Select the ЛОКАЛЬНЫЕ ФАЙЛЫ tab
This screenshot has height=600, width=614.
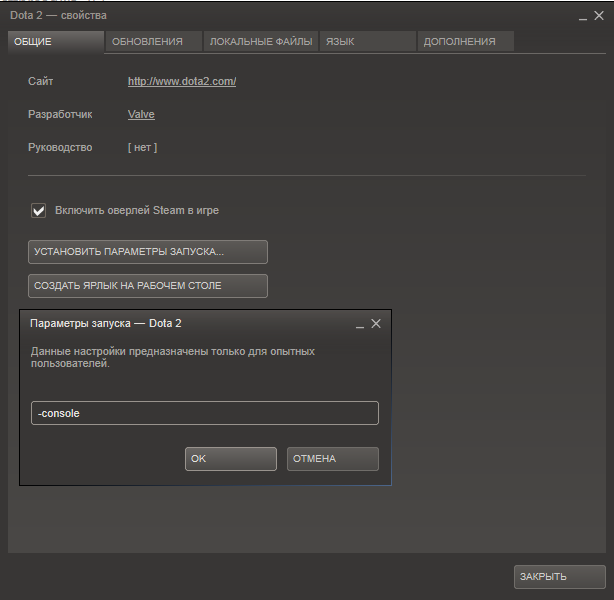point(260,42)
